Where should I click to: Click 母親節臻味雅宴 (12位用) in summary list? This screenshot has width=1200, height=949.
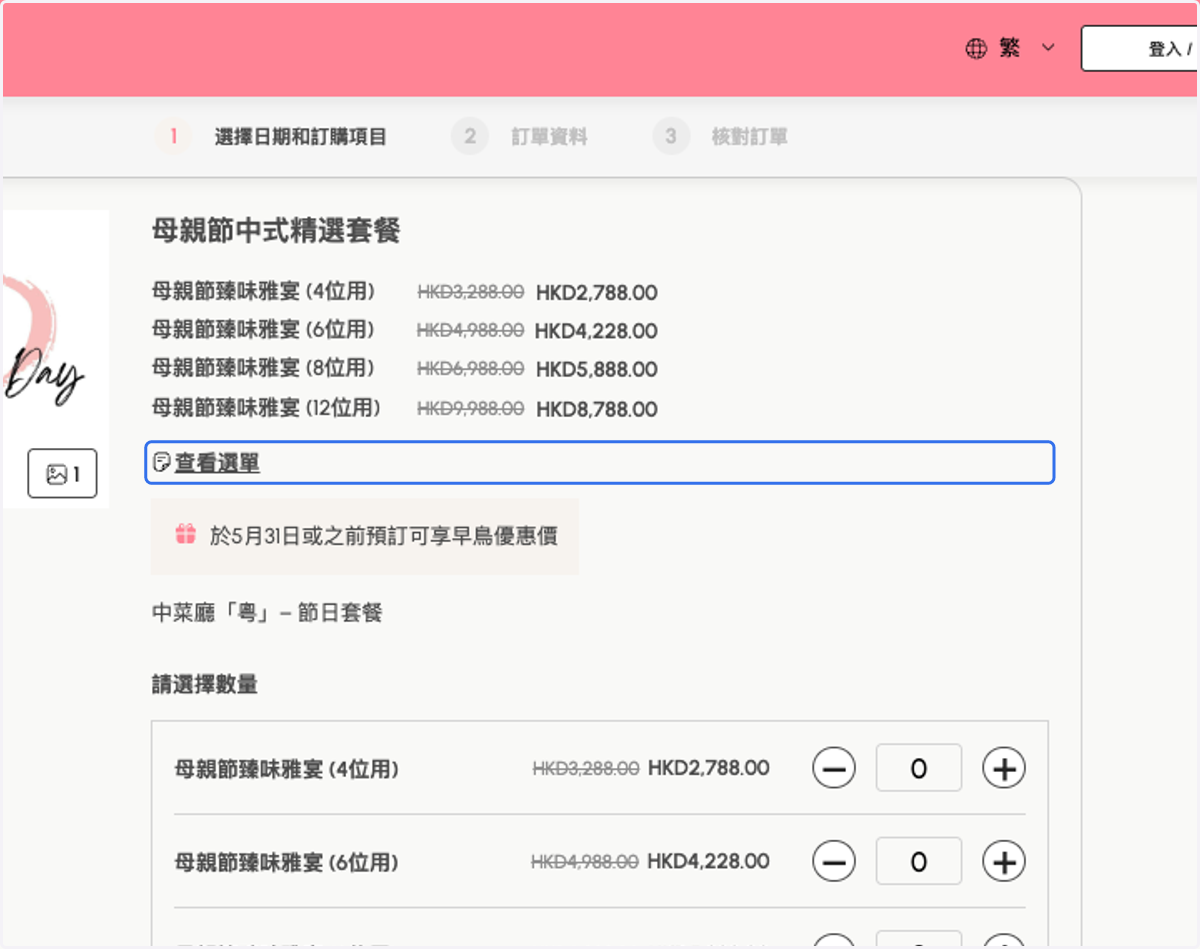click(266, 408)
